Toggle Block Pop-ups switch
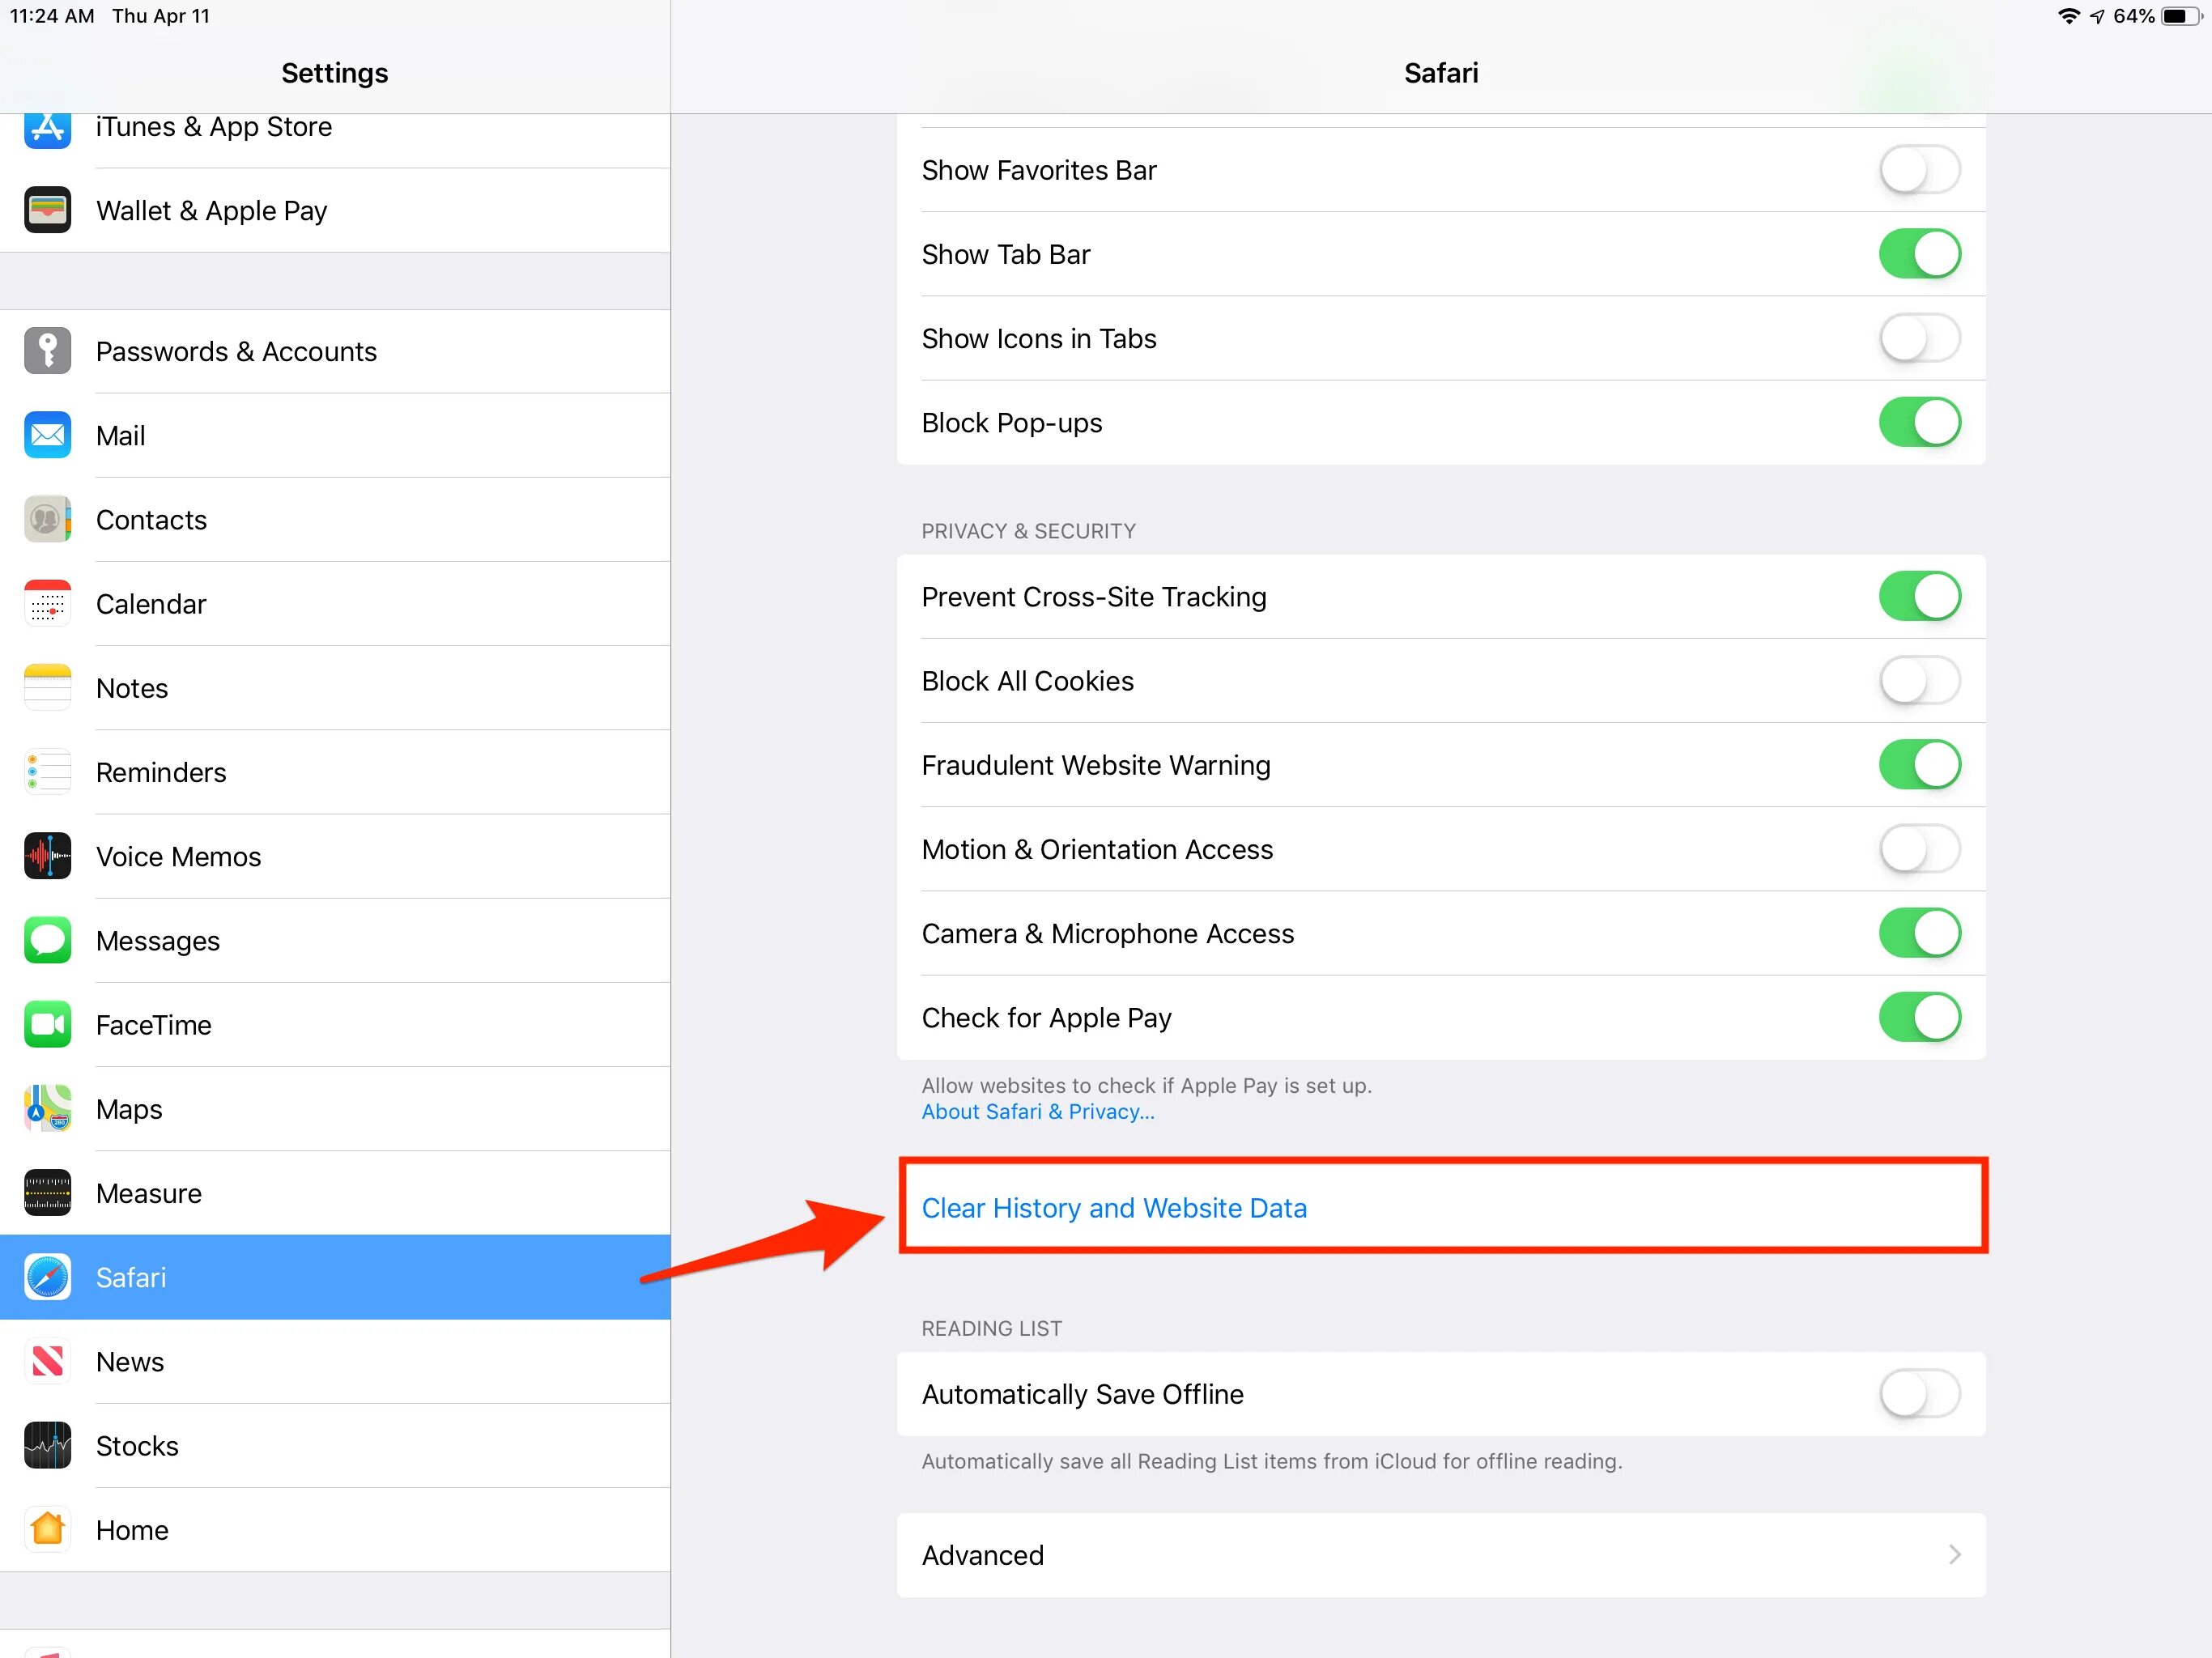 [1916, 423]
